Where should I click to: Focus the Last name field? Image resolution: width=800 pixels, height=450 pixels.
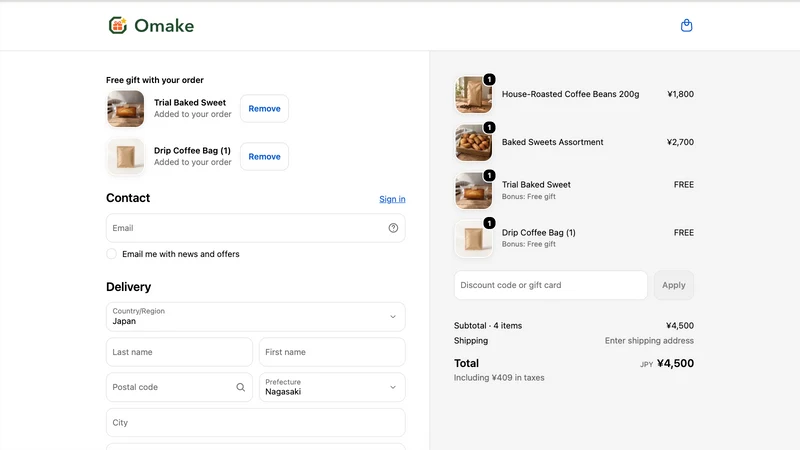(x=179, y=352)
